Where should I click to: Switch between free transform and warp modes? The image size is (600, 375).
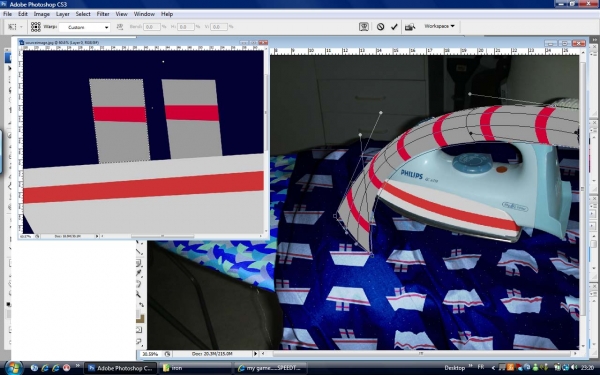point(364,26)
